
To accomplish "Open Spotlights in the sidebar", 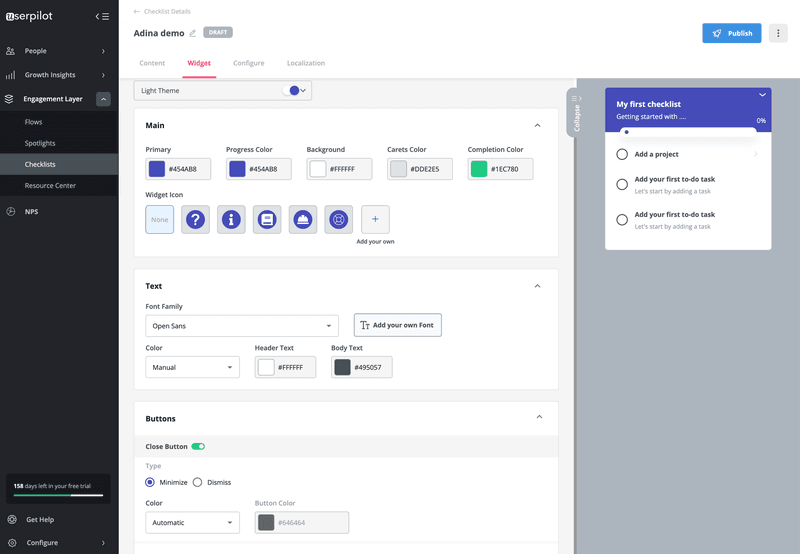I will coord(40,143).
